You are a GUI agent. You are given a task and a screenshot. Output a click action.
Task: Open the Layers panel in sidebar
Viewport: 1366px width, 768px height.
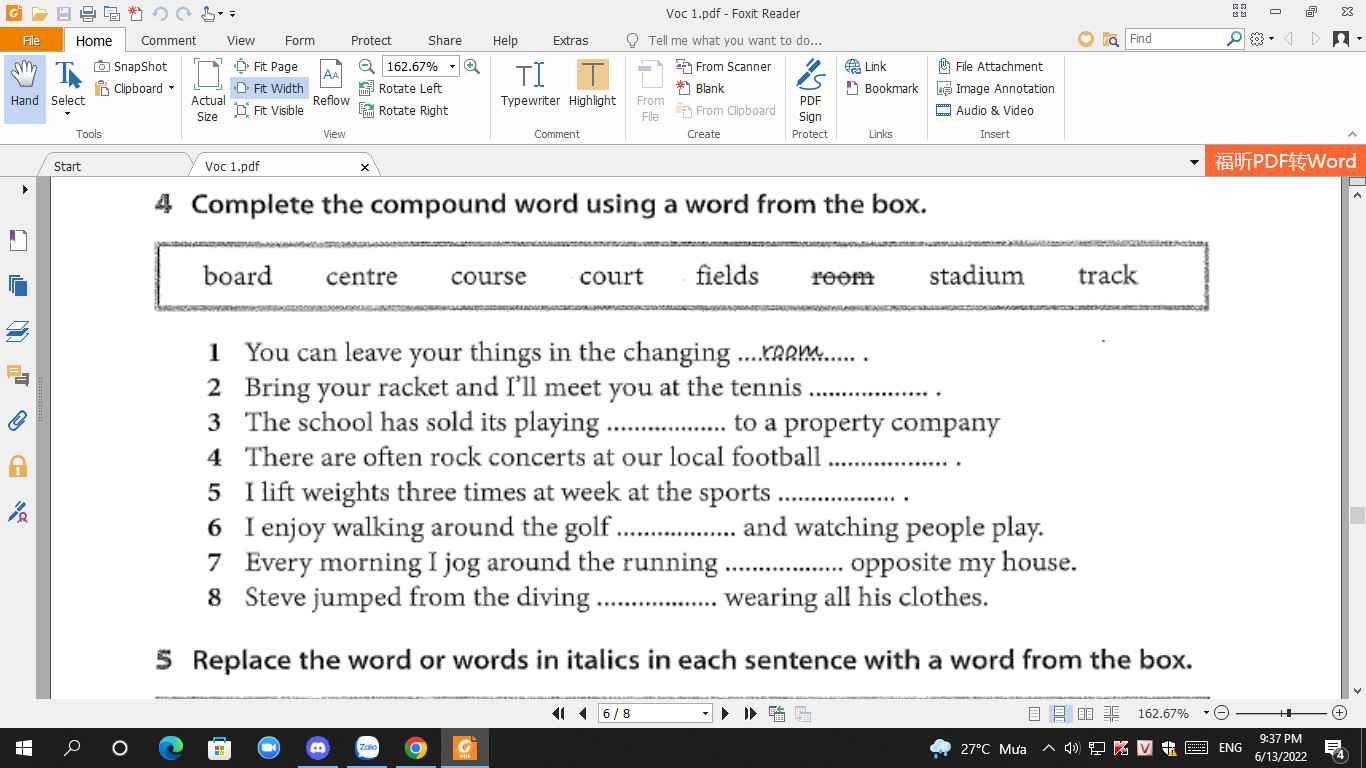(x=18, y=331)
